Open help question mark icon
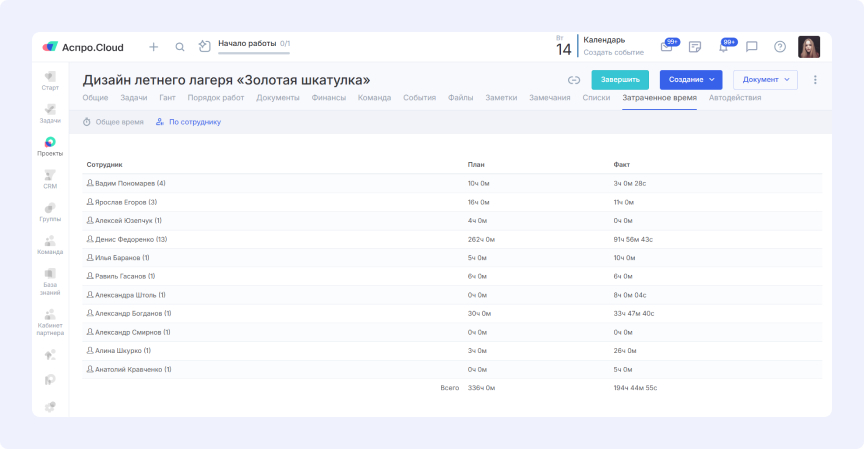The image size is (864, 449). tap(780, 47)
